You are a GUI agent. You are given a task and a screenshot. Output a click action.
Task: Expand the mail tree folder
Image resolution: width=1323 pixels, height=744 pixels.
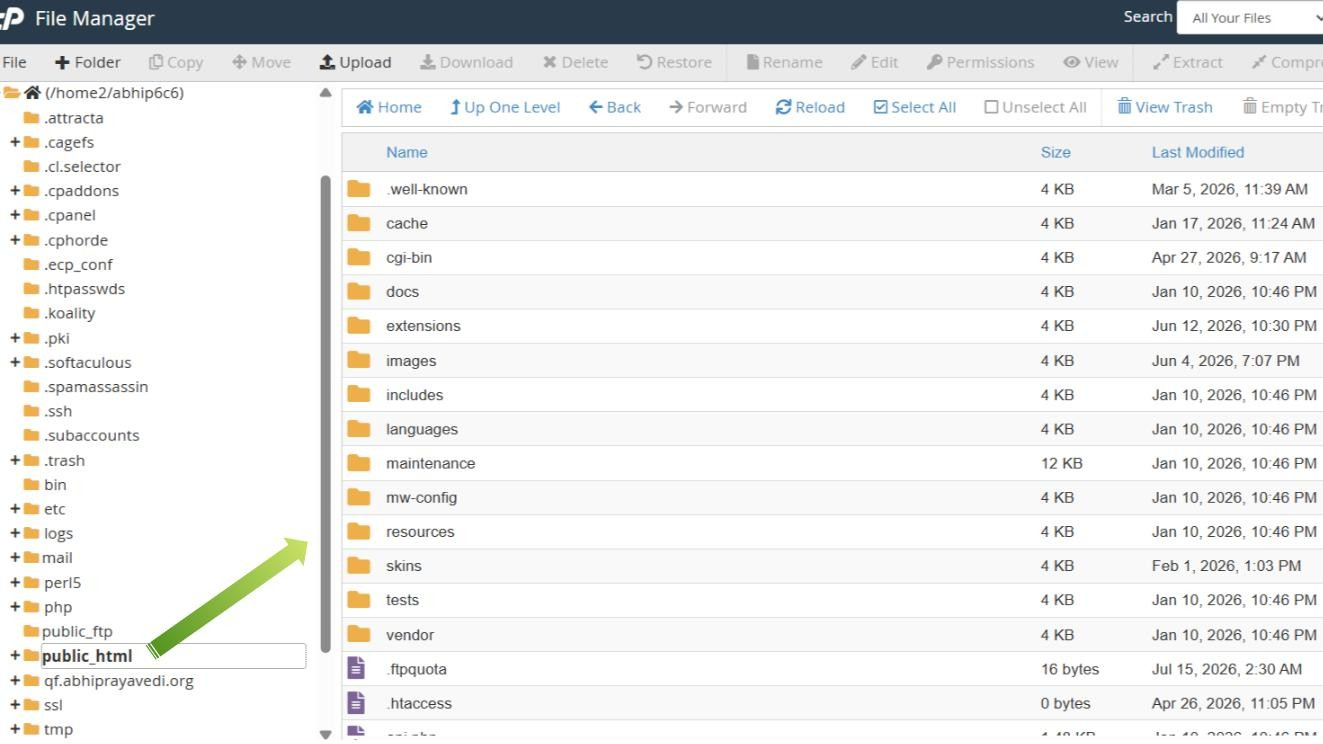[x=15, y=558]
